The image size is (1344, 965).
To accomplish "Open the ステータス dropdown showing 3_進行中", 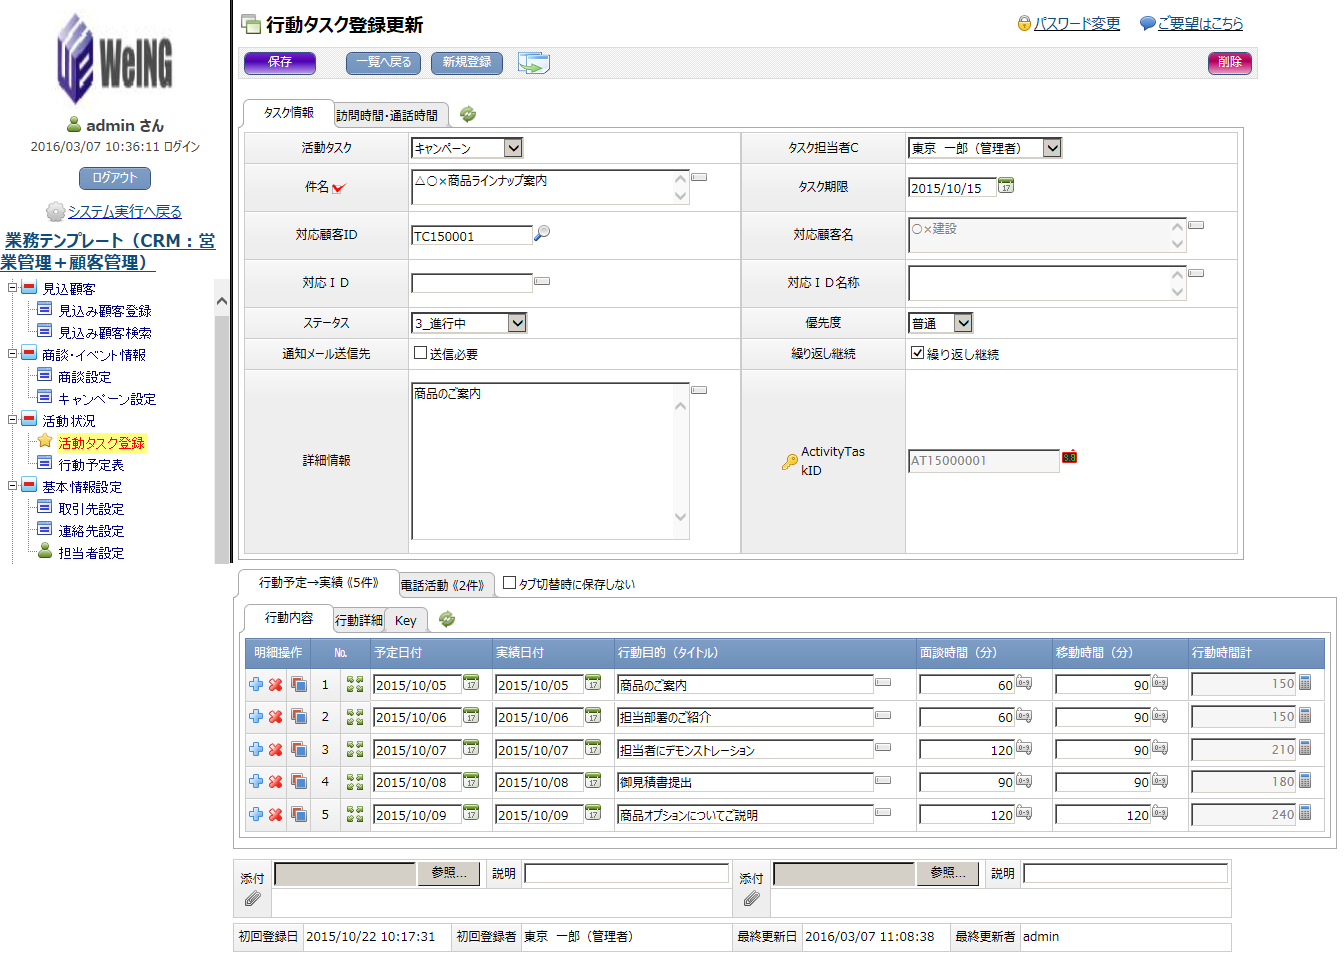I will coord(517,323).
